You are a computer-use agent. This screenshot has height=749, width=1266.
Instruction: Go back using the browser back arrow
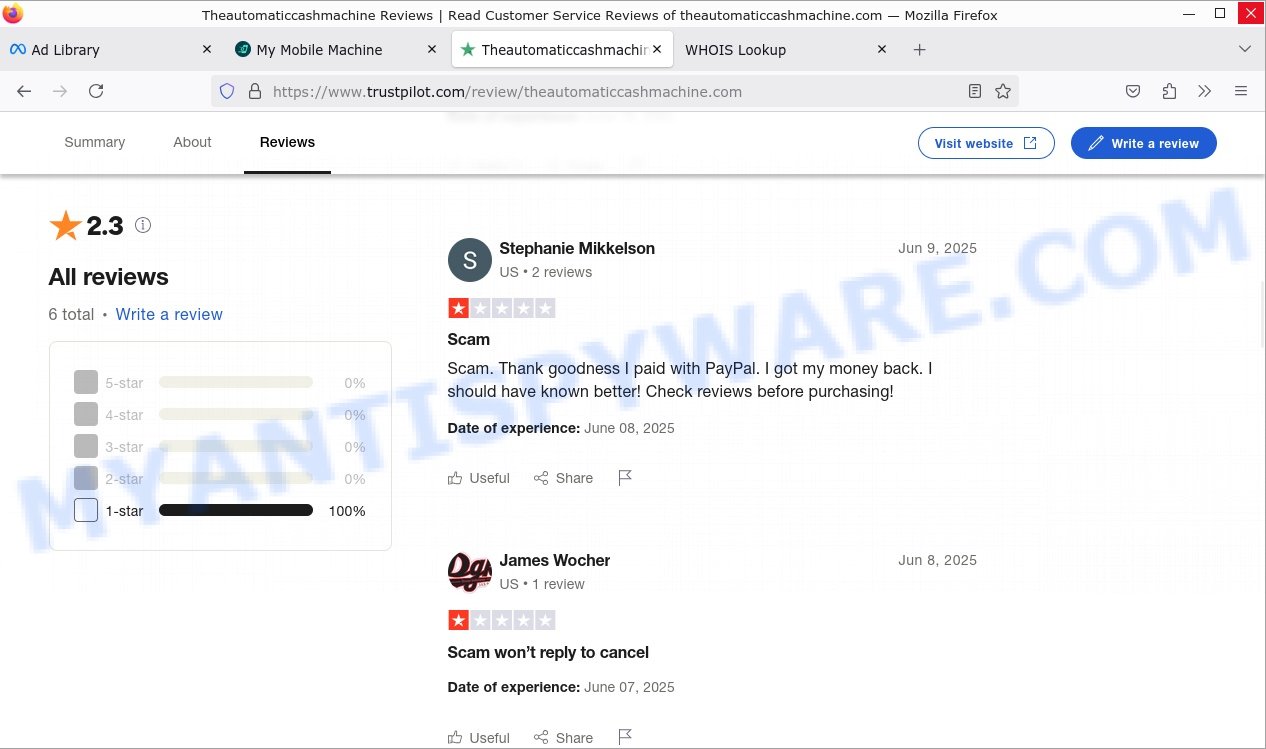[x=24, y=91]
